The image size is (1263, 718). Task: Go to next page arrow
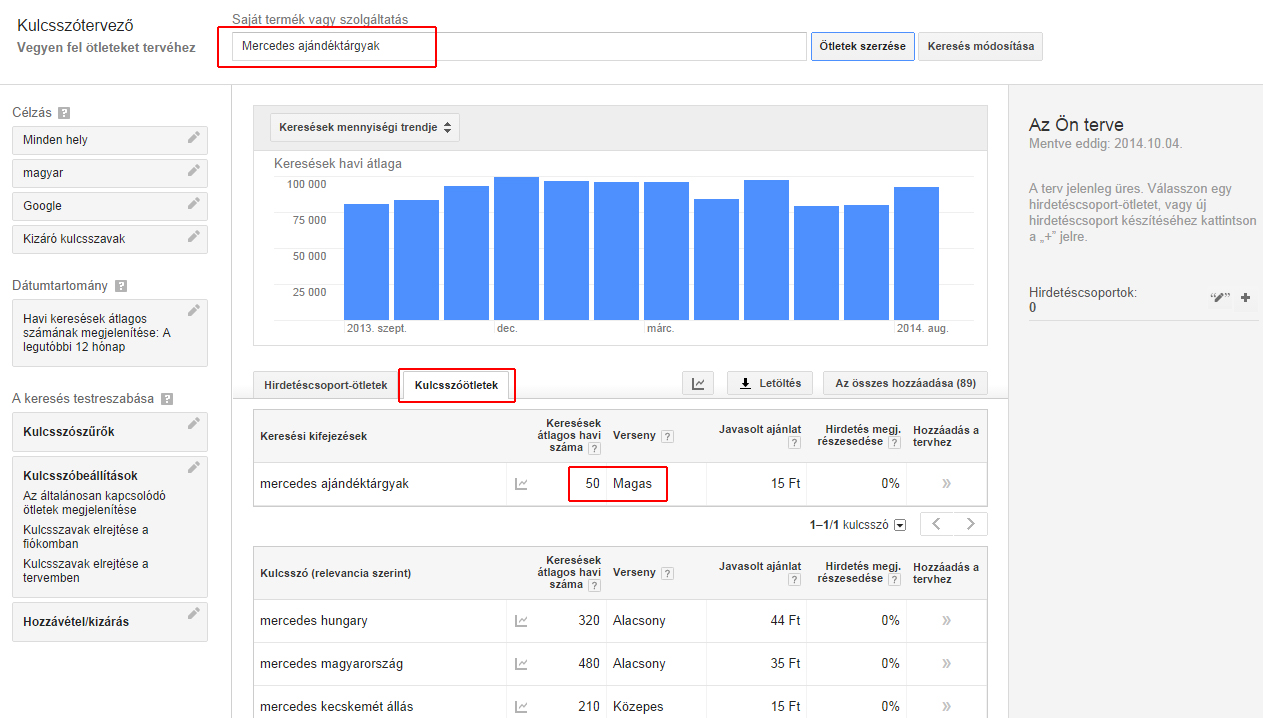pyautogui.click(x=970, y=524)
